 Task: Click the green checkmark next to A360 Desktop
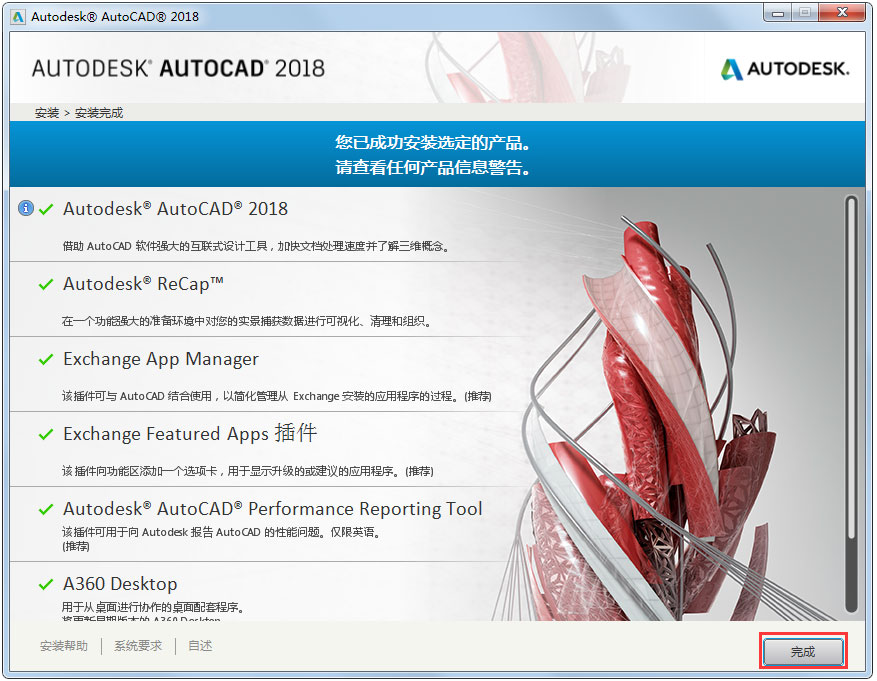[x=44, y=583]
